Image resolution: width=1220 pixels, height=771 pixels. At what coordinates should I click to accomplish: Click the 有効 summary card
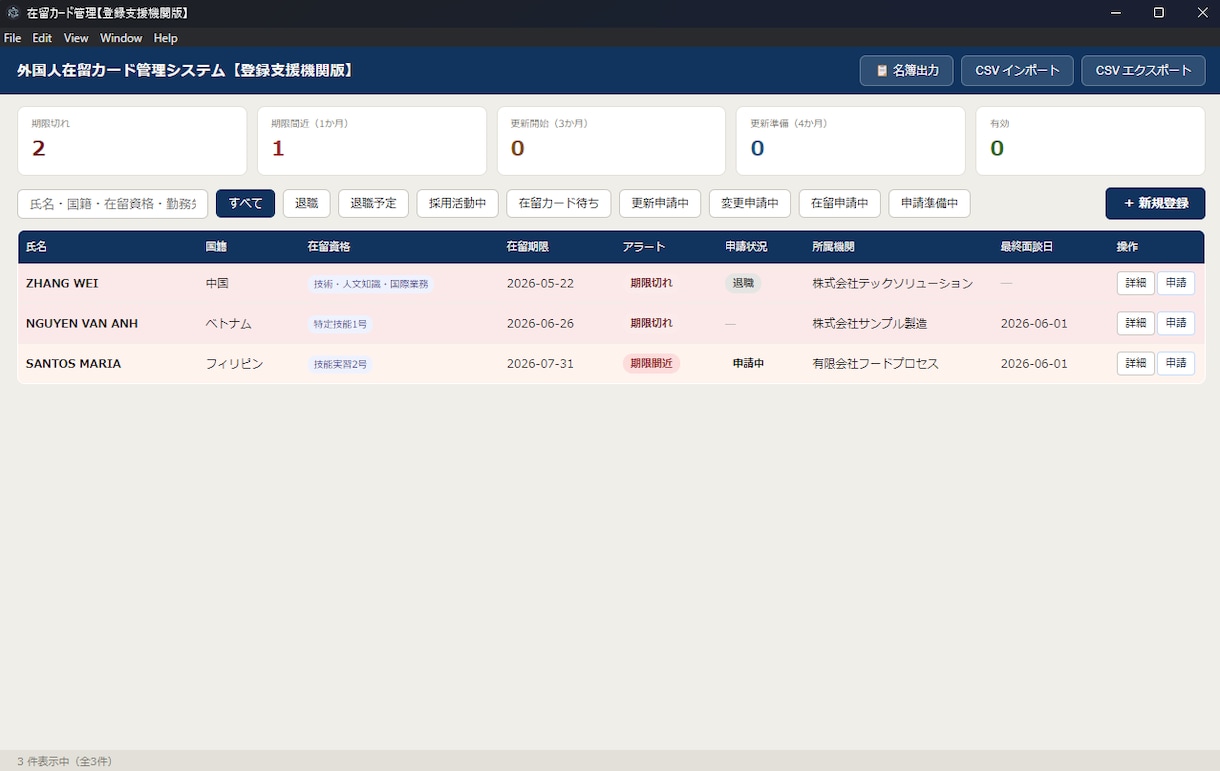click(x=1090, y=141)
